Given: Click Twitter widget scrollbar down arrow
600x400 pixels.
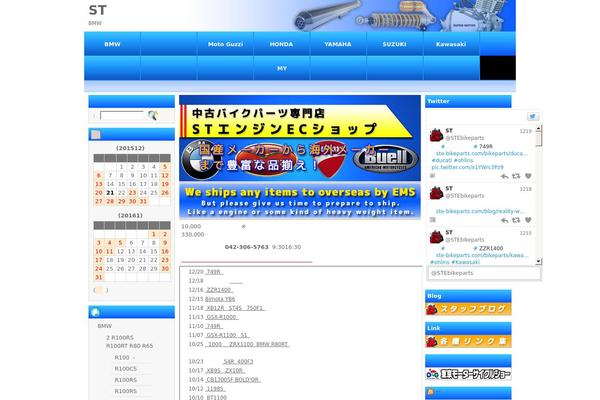Looking at the screenshot, I should pyautogui.click(x=538, y=261).
